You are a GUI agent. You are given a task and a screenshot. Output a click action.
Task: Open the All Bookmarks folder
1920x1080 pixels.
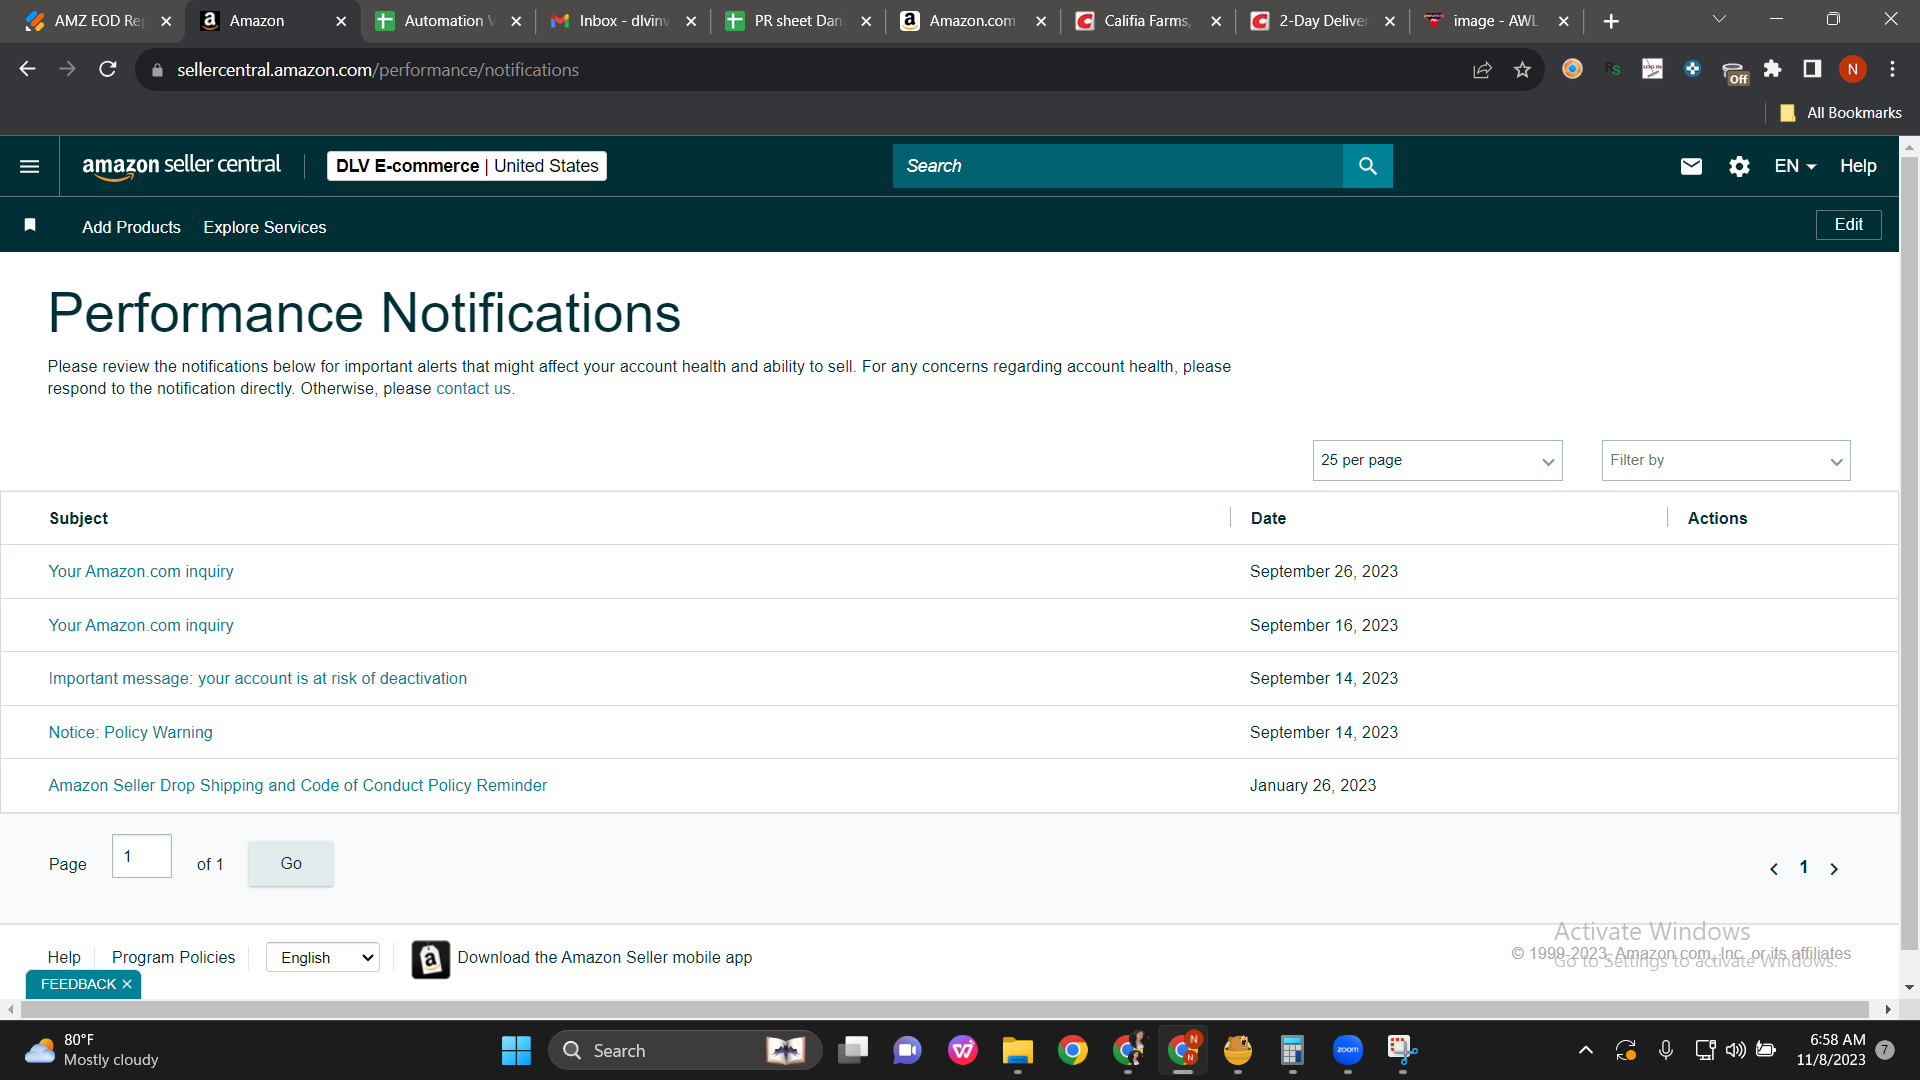coord(1841,113)
